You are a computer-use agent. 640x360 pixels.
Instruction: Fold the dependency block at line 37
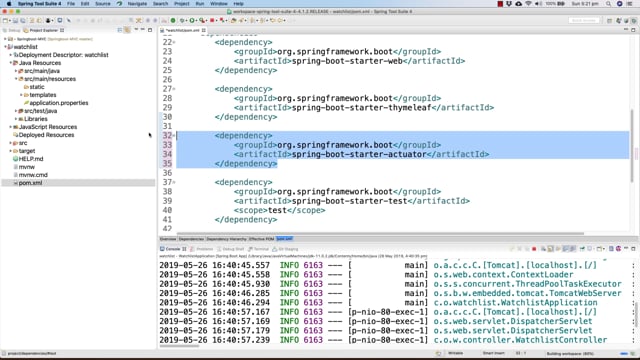coord(174,182)
